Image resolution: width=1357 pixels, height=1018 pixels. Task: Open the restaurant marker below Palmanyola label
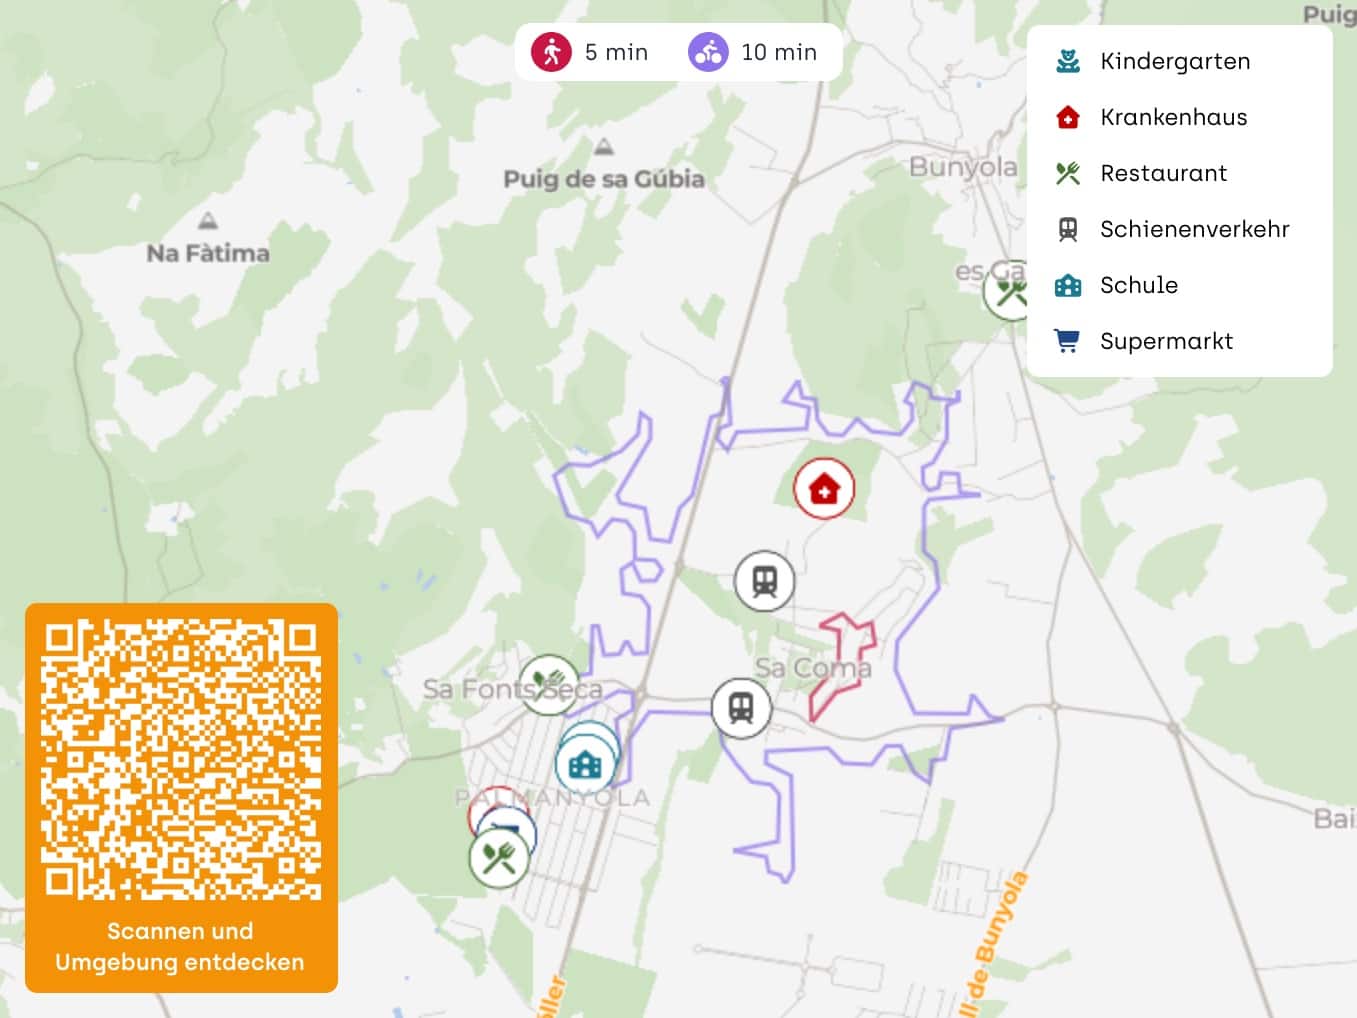[x=499, y=858]
